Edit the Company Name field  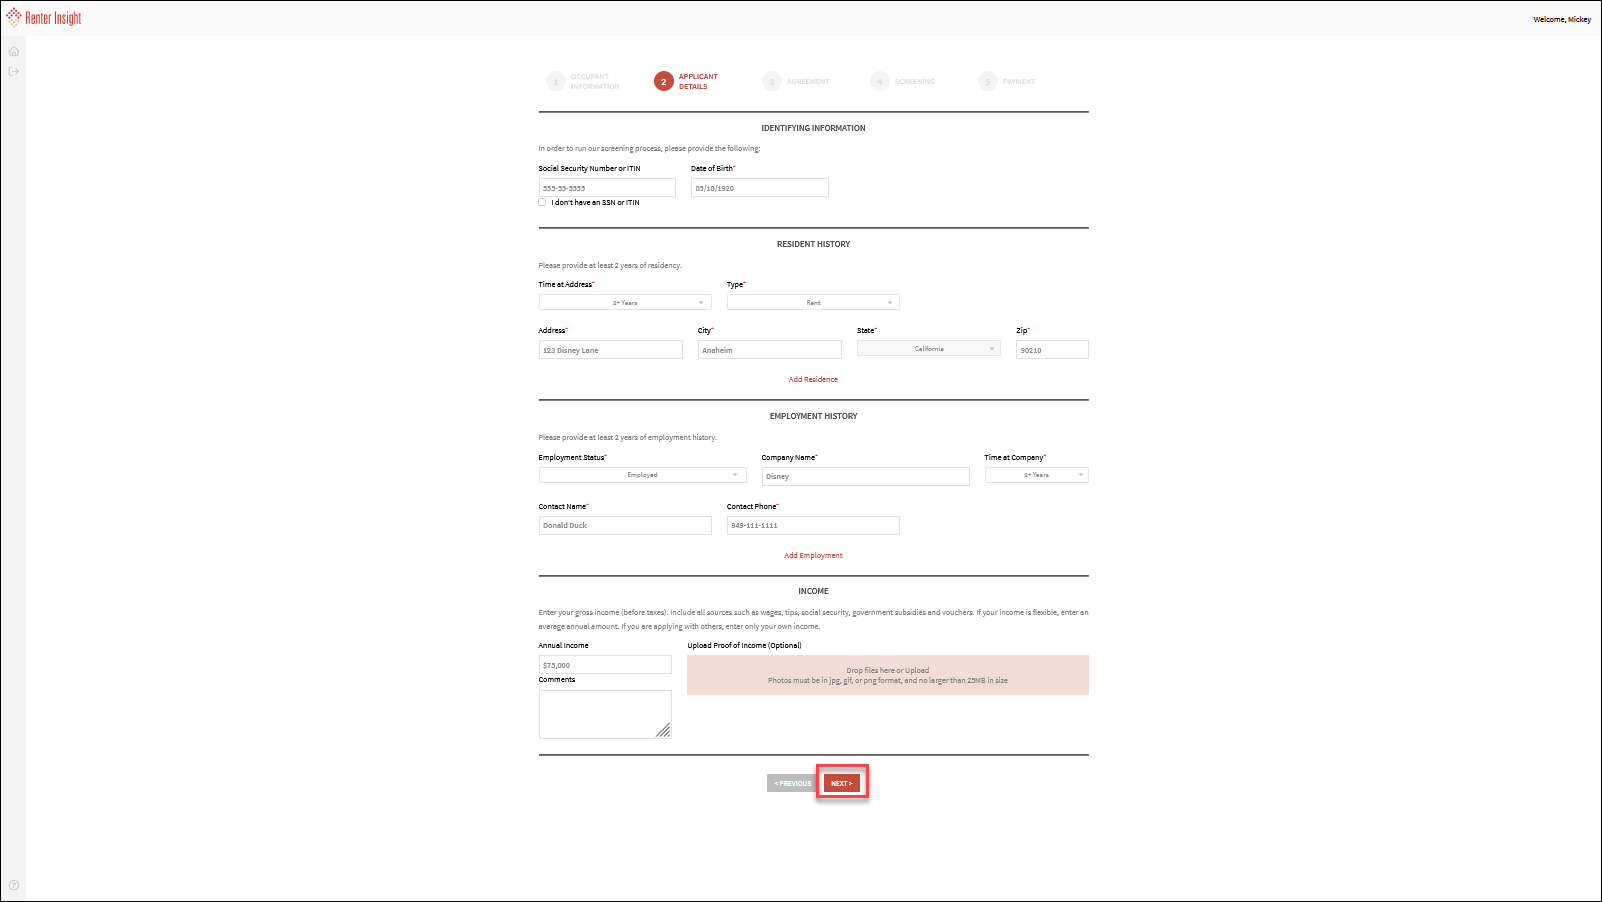[x=866, y=477]
